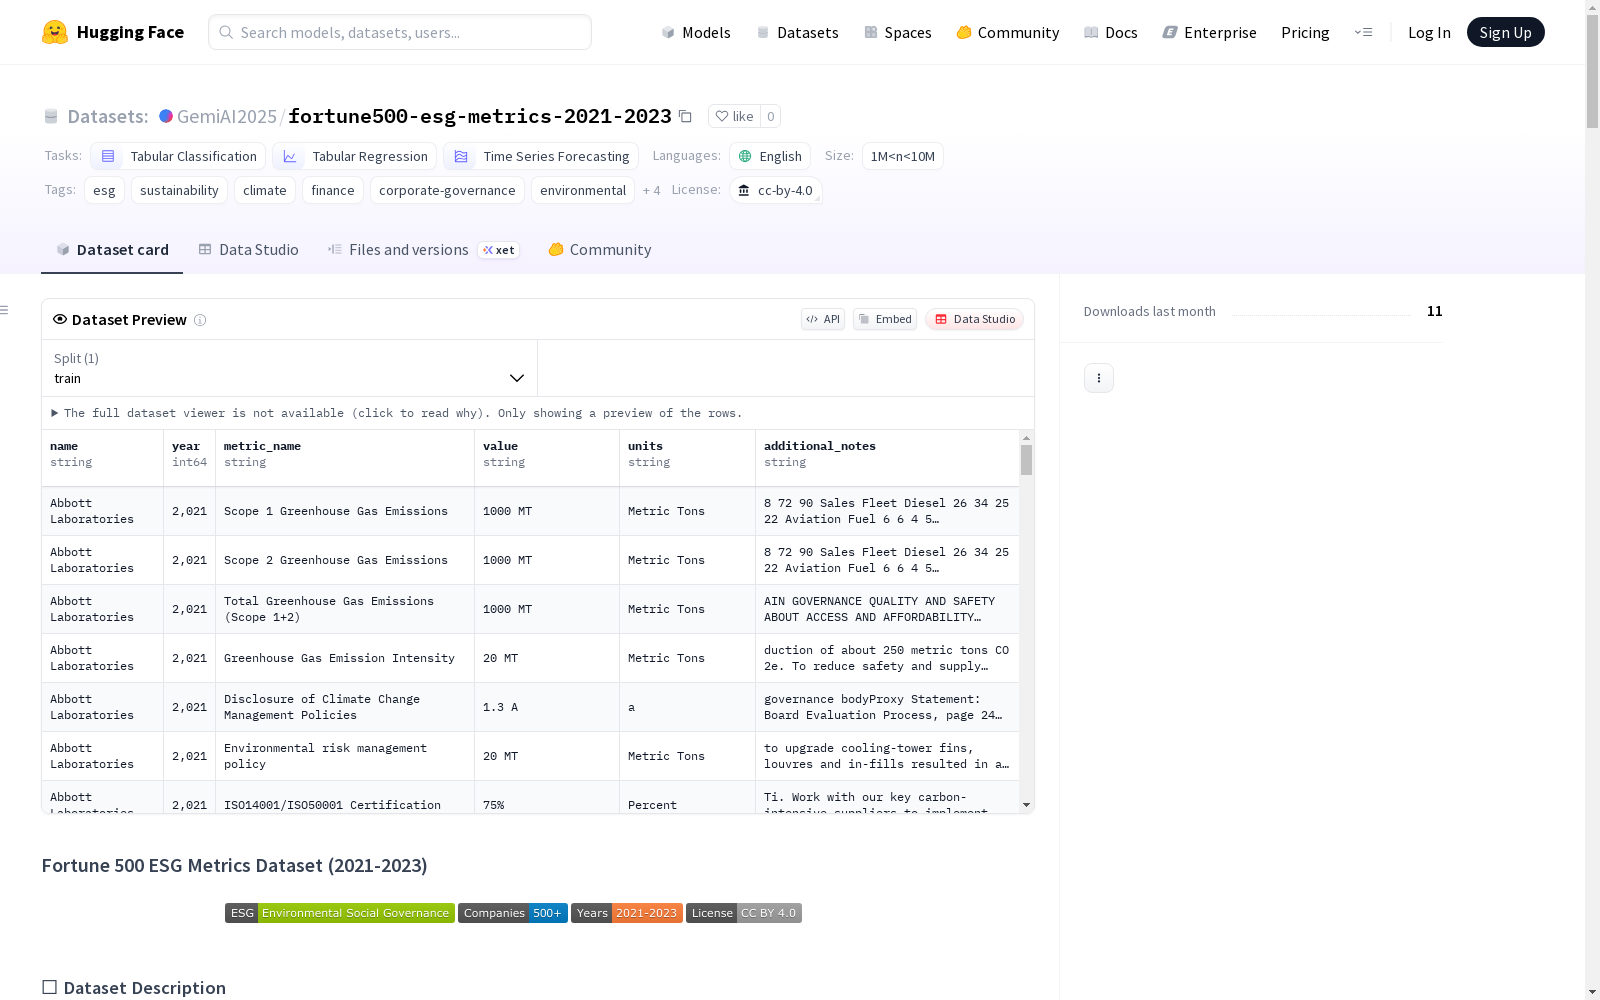Click the Embed button
The image size is (1600, 1000).
(x=885, y=319)
